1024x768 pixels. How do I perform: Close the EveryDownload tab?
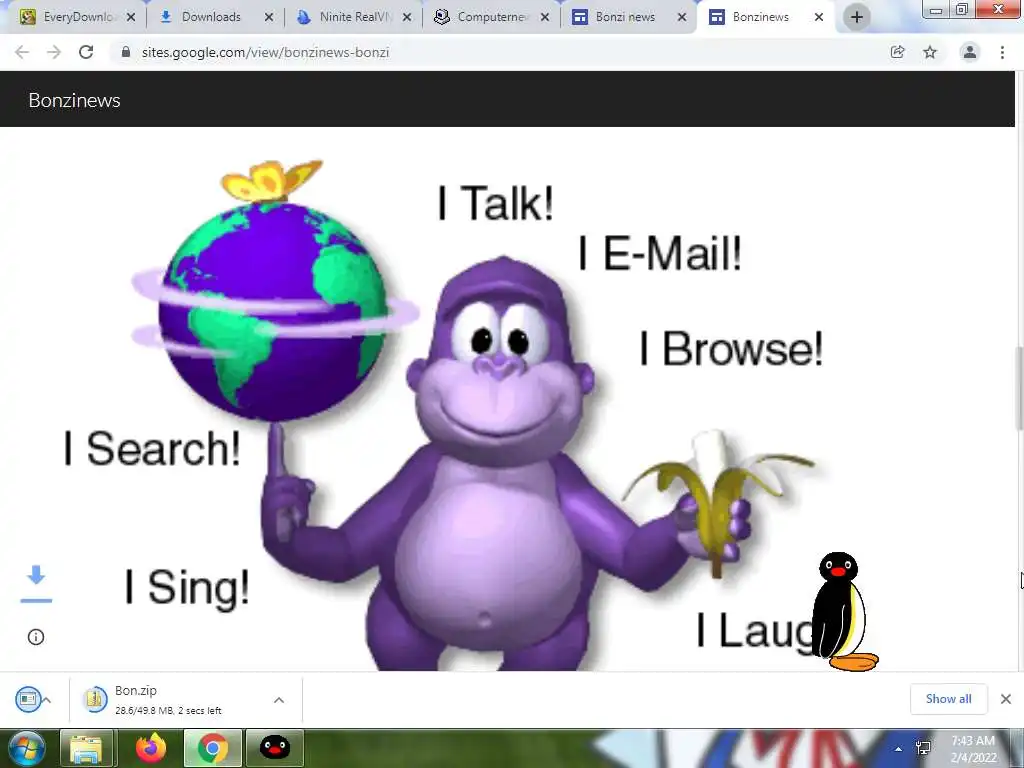point(131,17)
